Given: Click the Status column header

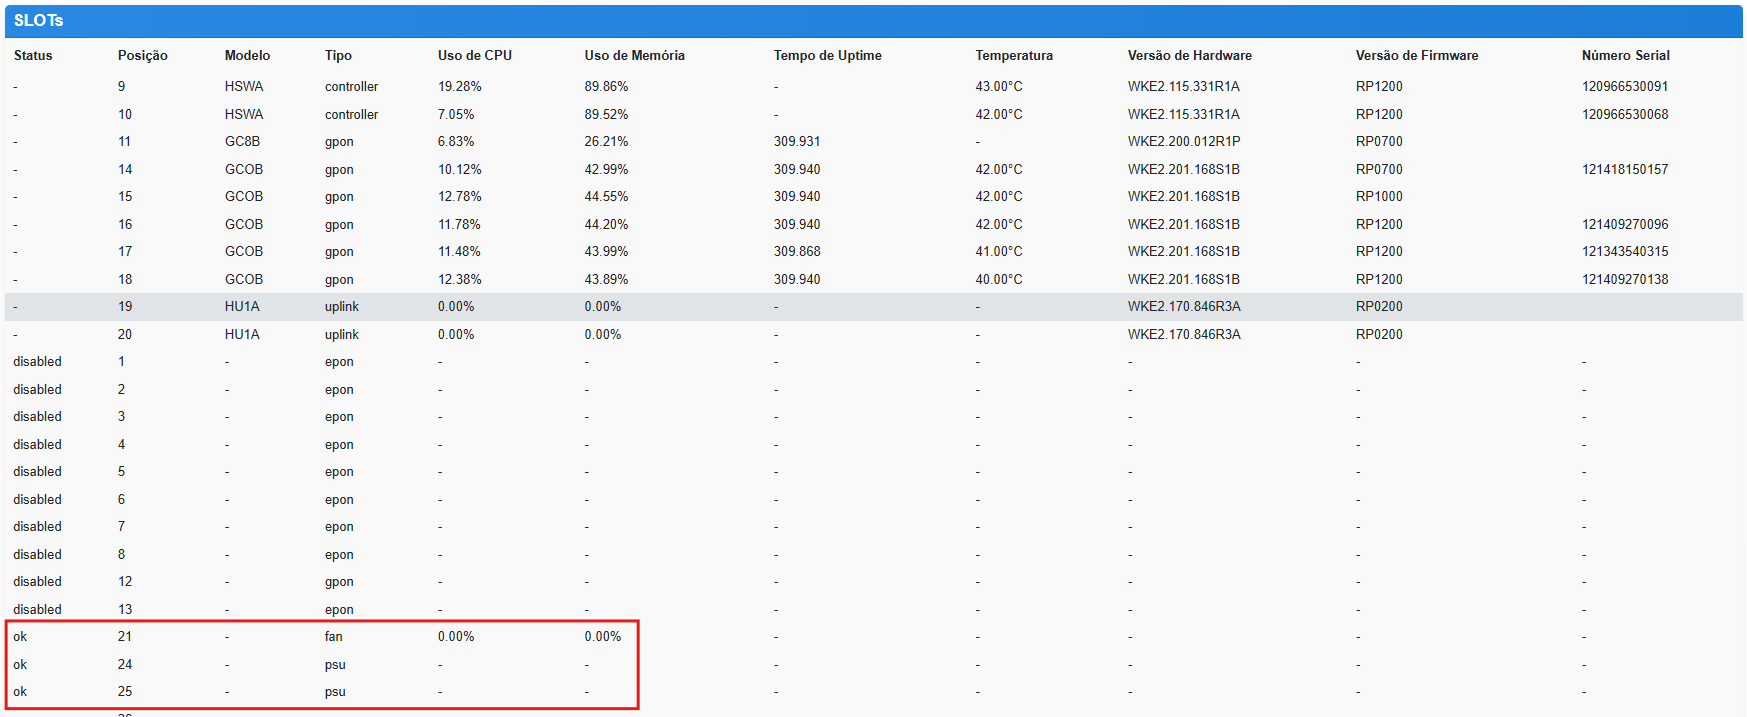Looking at the screenshot, I should [x=33, y=56].
